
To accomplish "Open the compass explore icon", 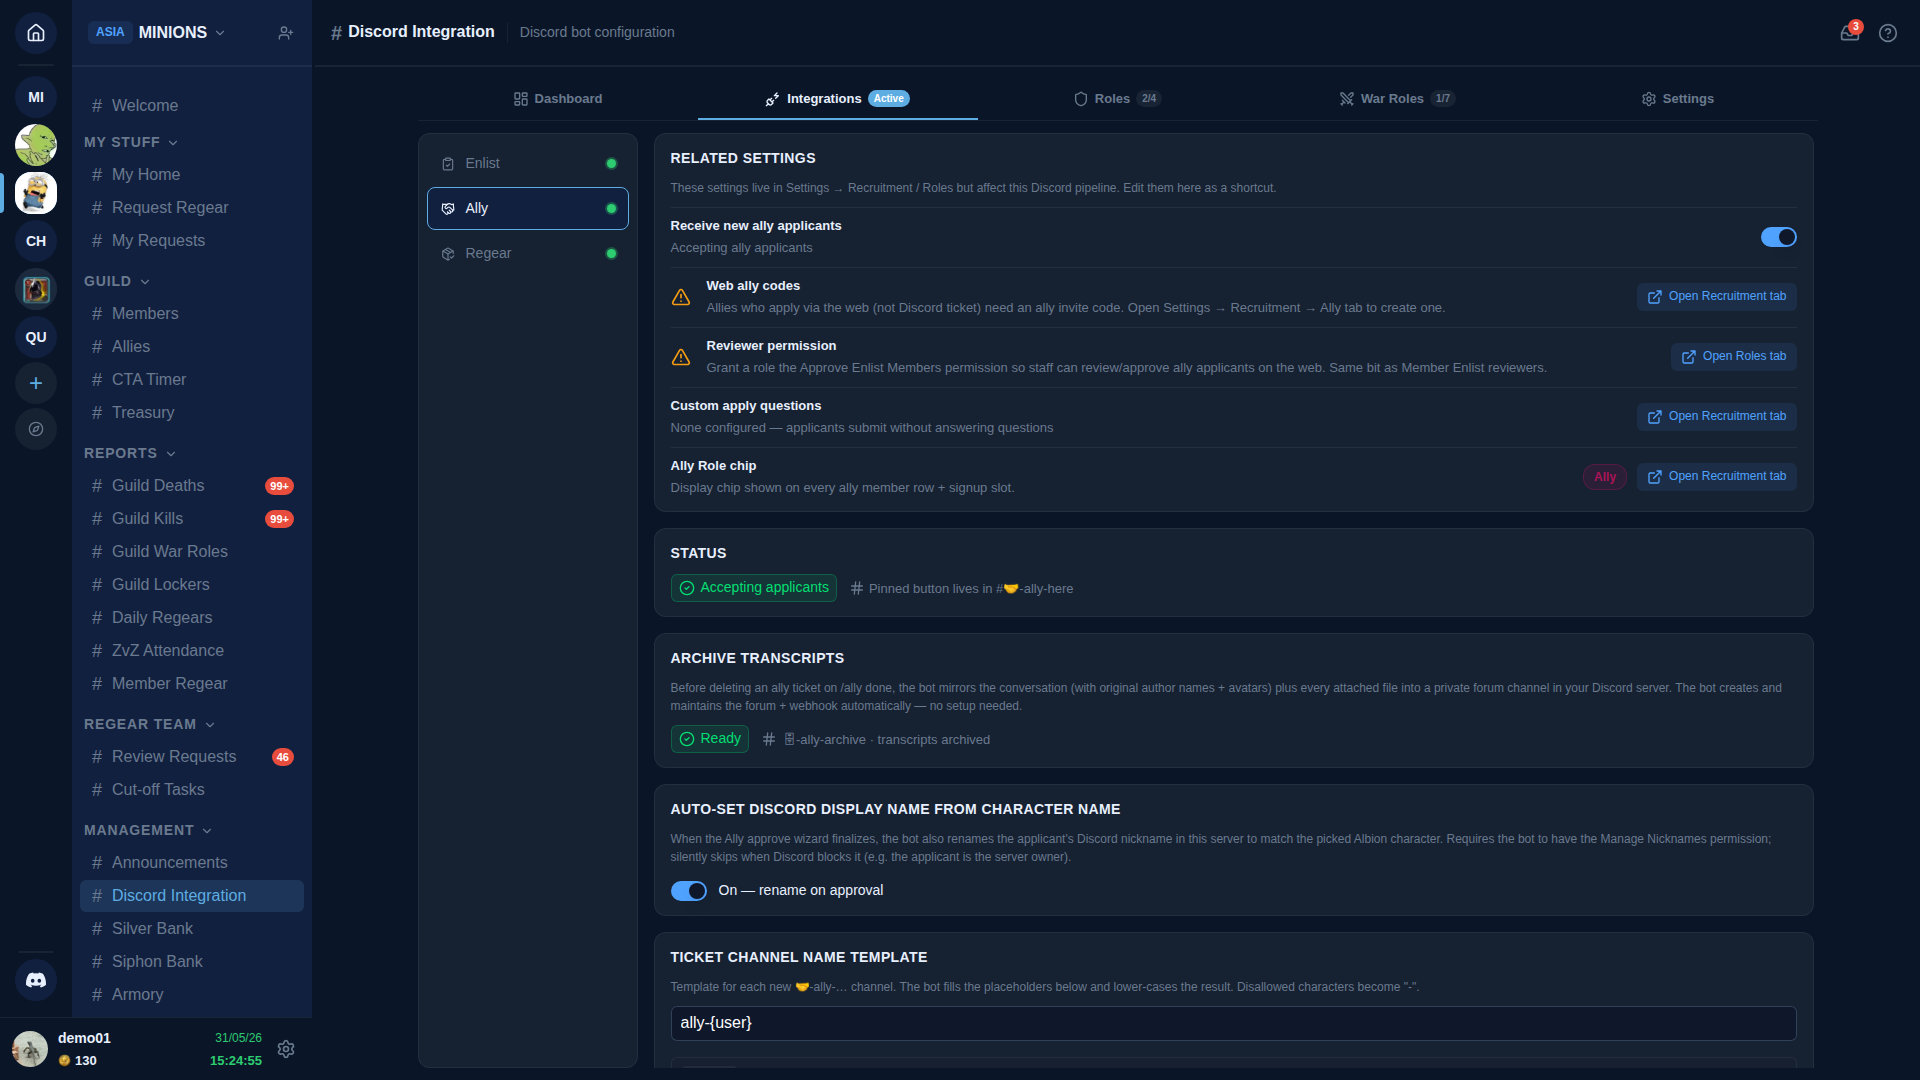I will tap(36, 429).
